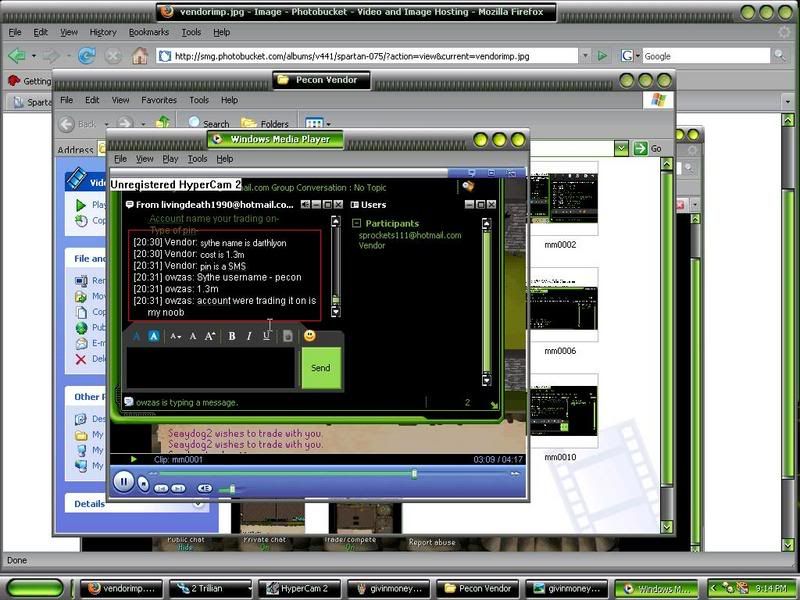Open Pecon Vendor Favorites menu
The image size is (800, 600).
click(159, 100)
